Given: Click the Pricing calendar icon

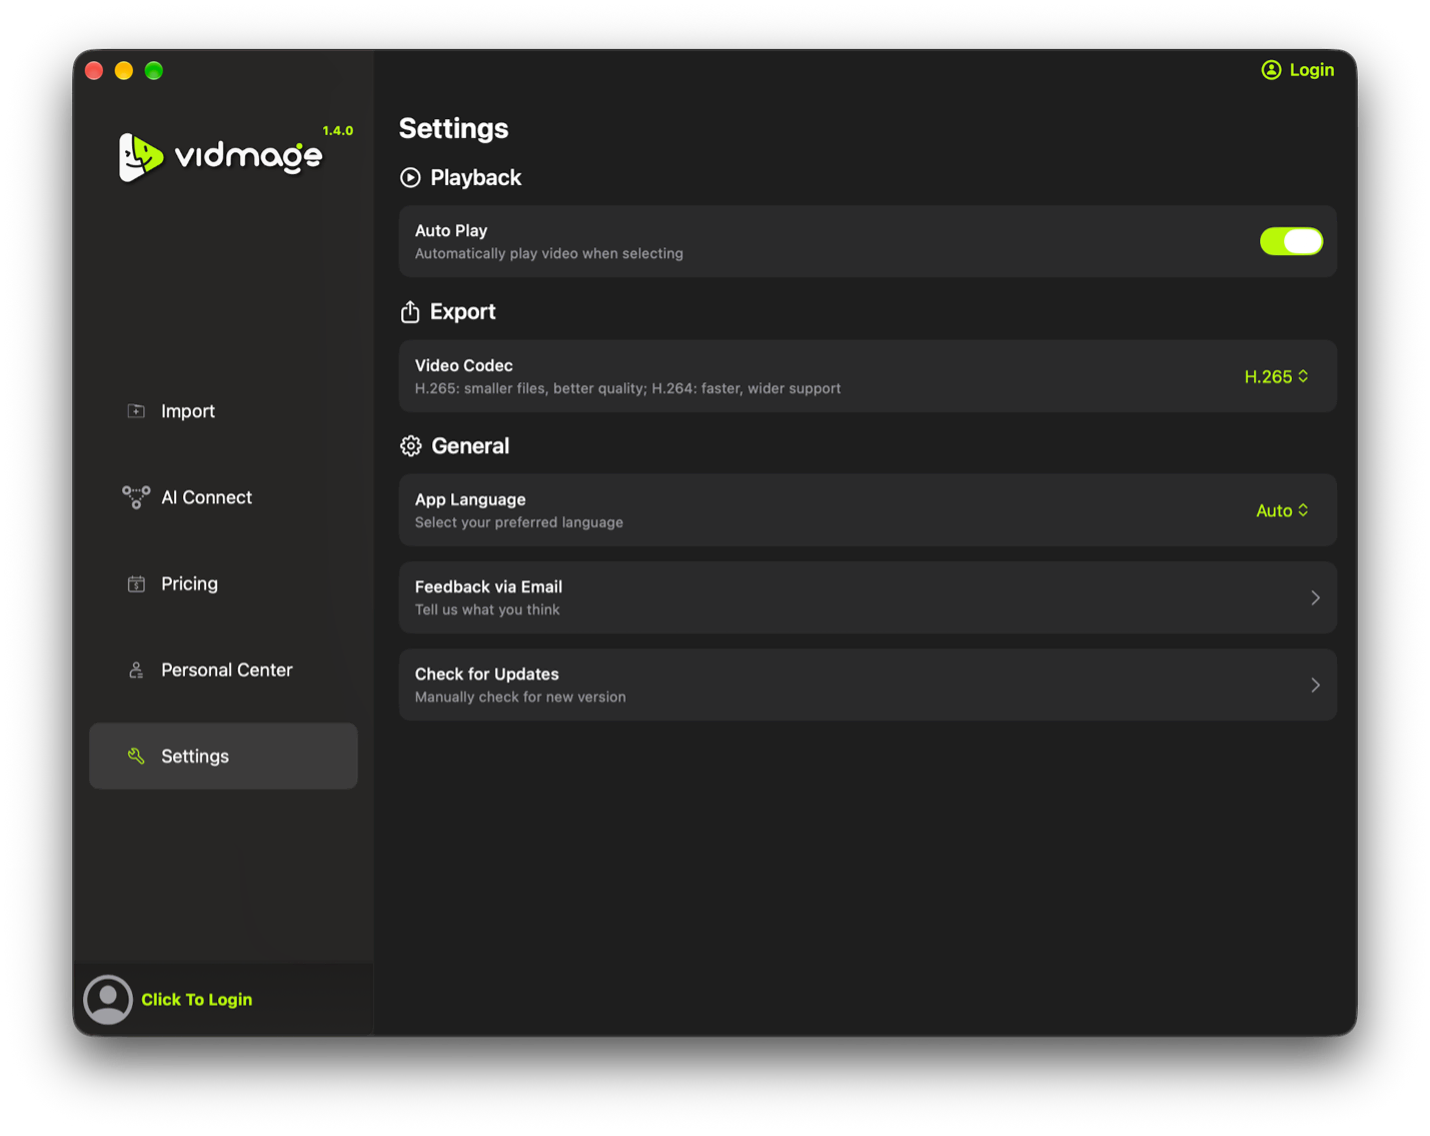Looking at the screenshot, I should pyautogui.click(x=136, y=584).
